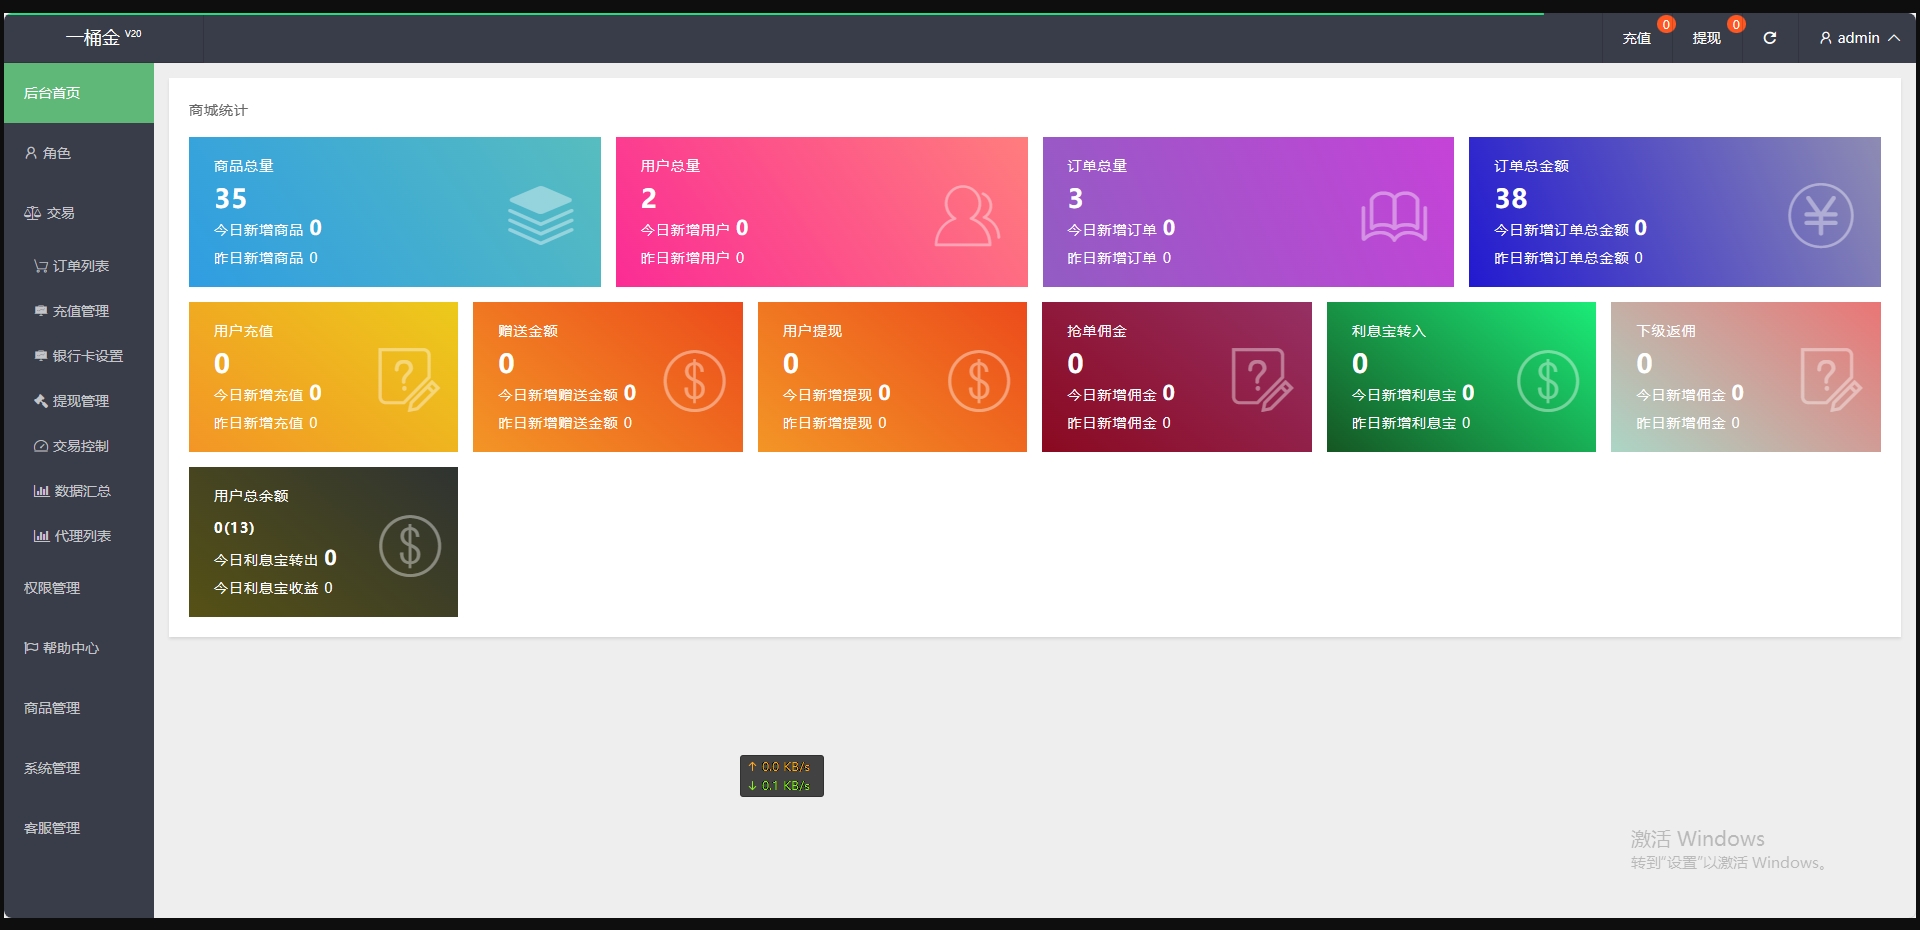Click the 充值 button in top bar

coord(1636,38)
